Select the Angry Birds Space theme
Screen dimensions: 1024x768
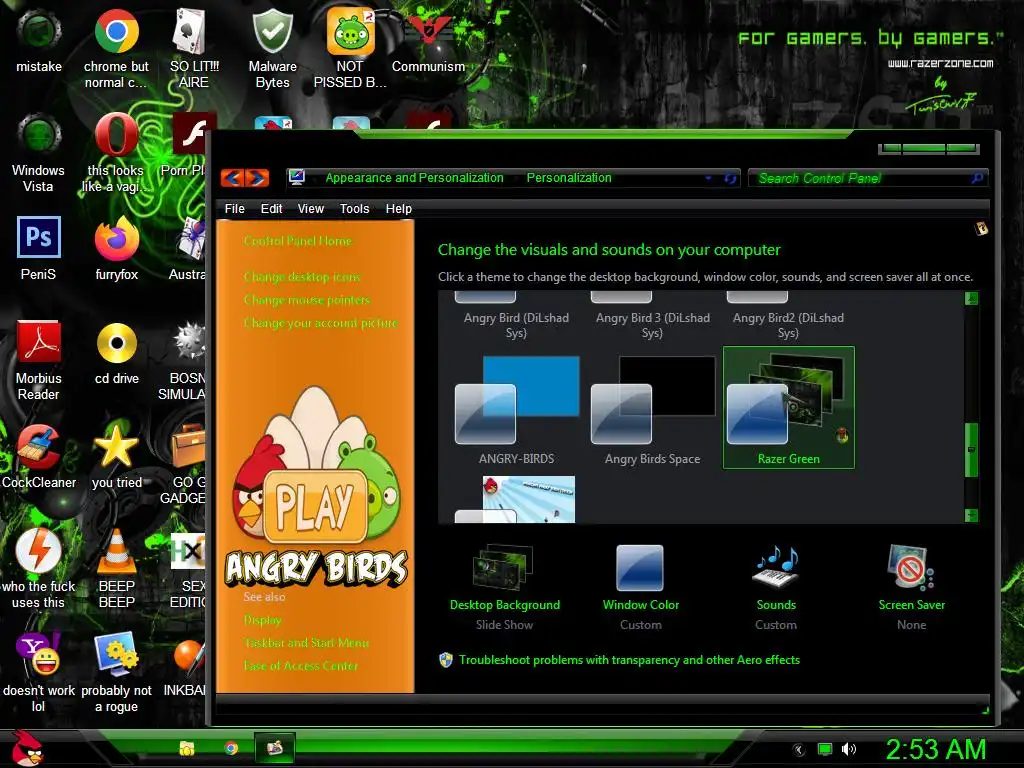(x=652, y=410)
